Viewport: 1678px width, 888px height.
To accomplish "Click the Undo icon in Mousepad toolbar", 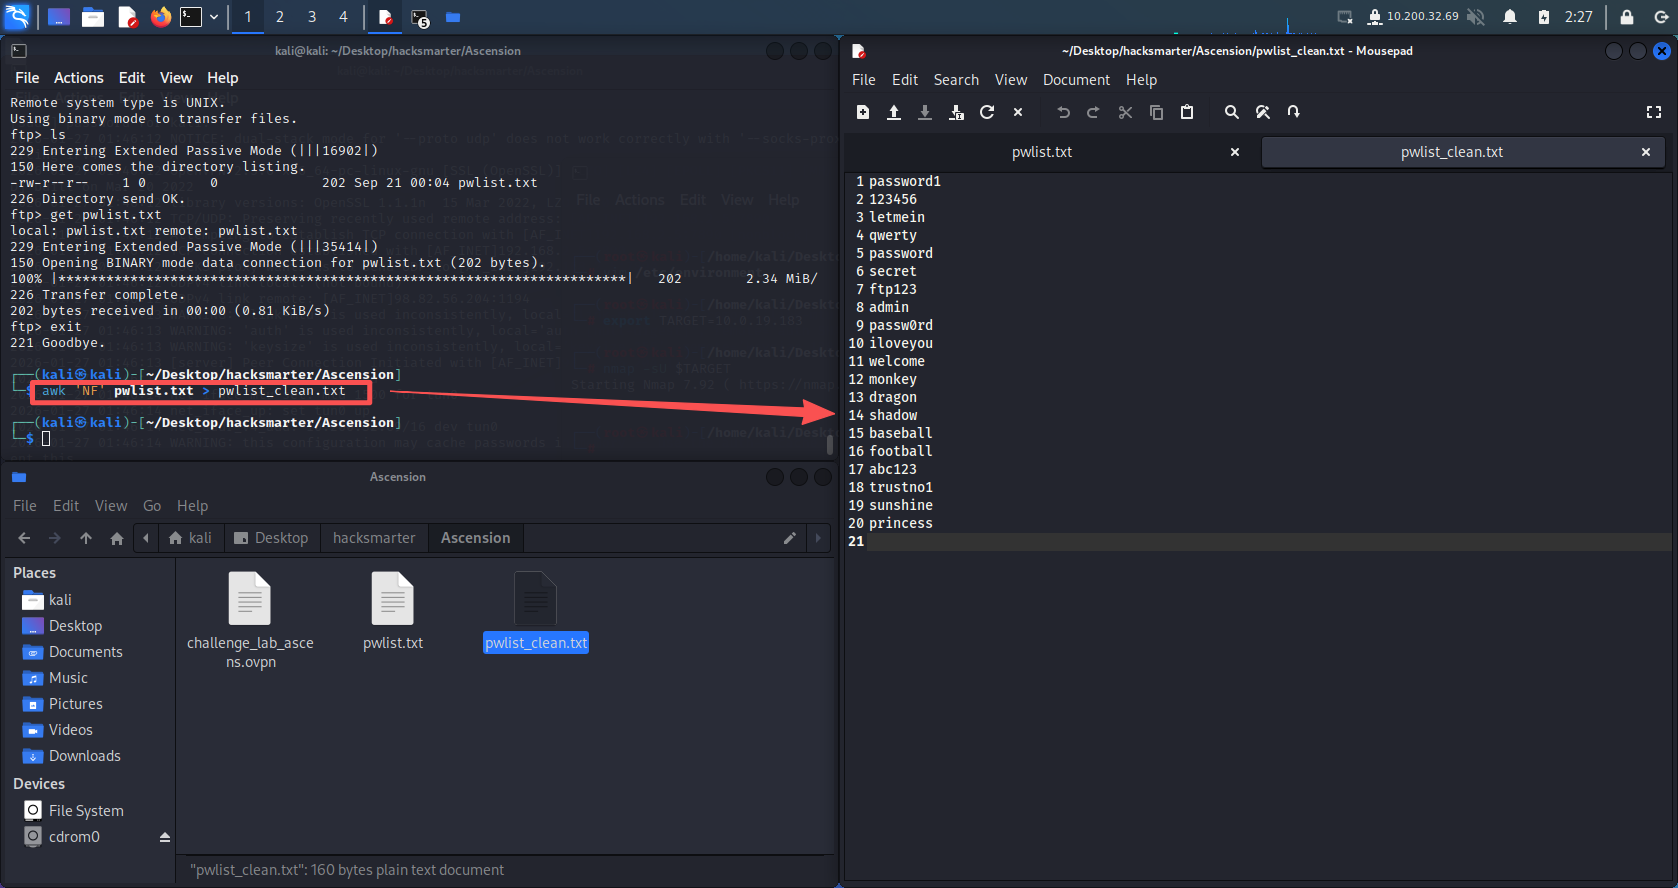I will click(1063, 112).
